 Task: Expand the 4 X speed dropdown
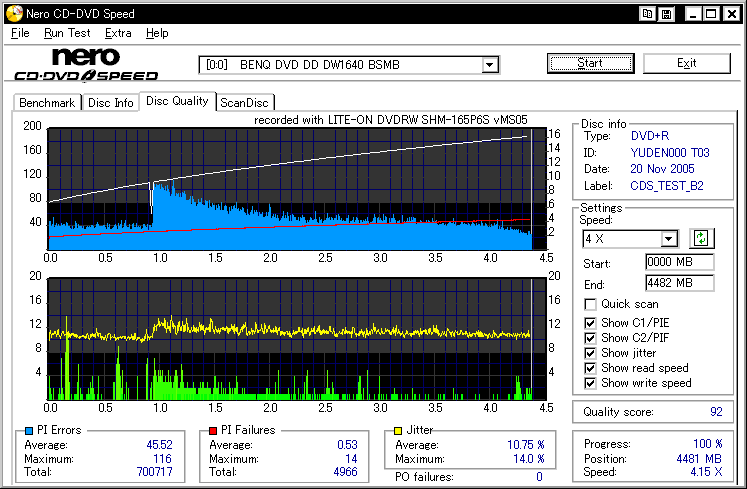click(x=669, y=239)
